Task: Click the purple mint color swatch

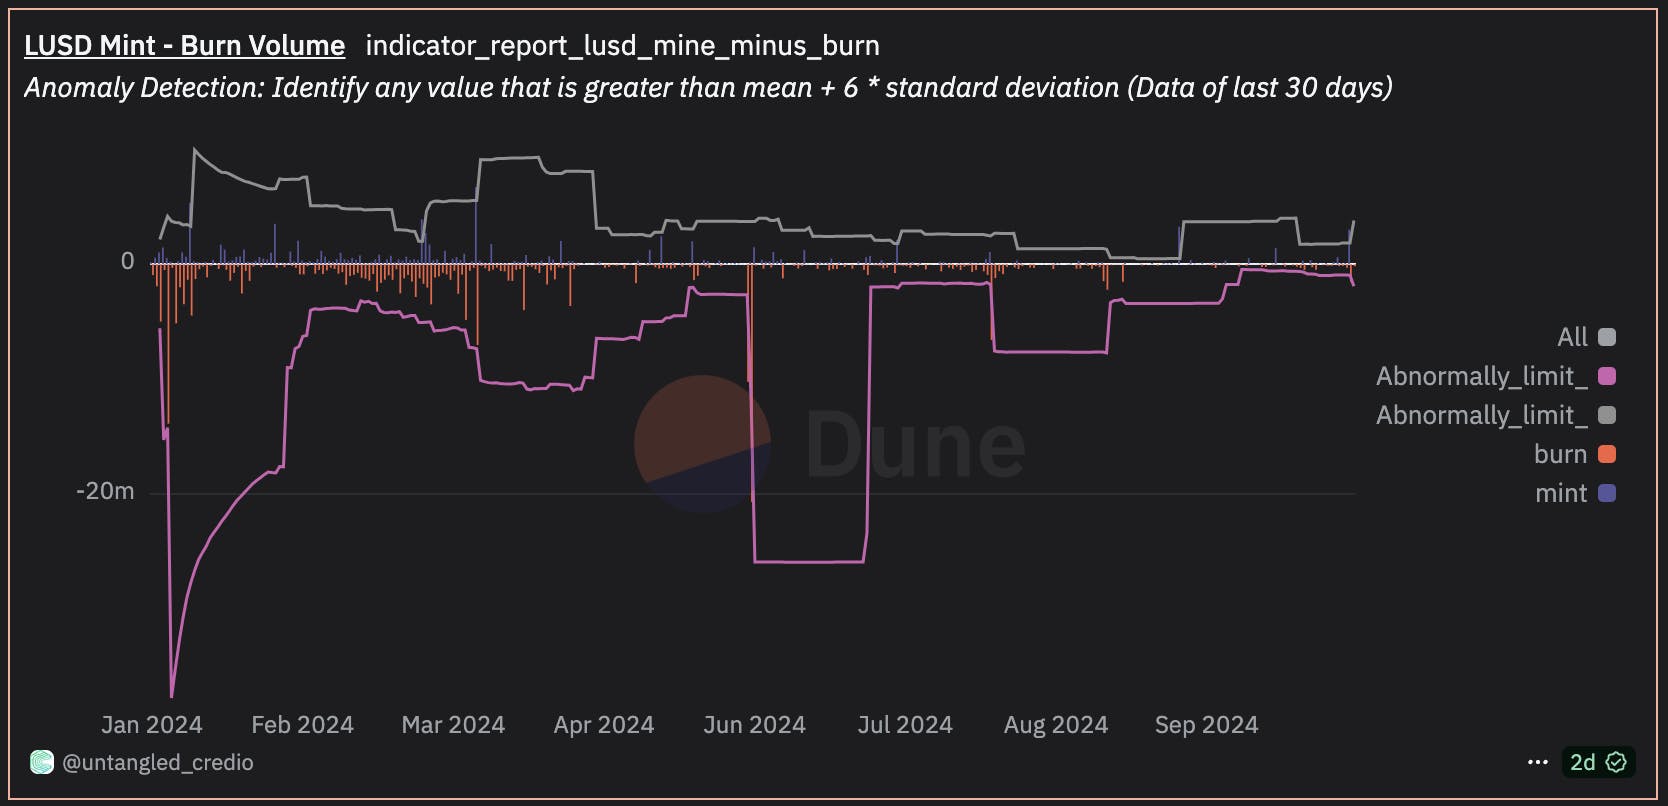Action: click(x=1607, y=493)
